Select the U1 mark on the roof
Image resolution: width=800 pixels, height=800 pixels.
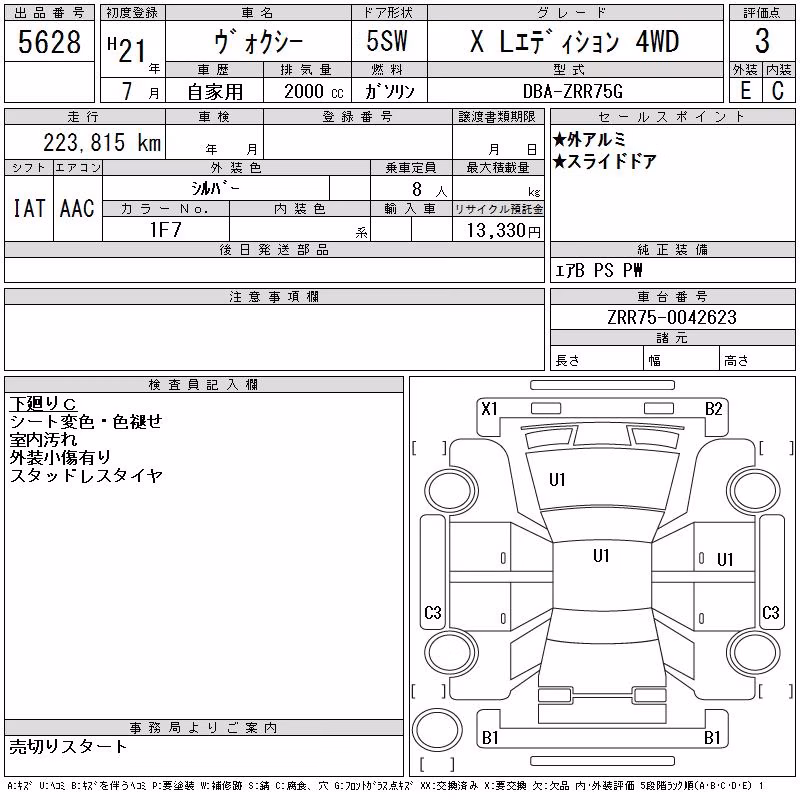[x=602, y=556]
